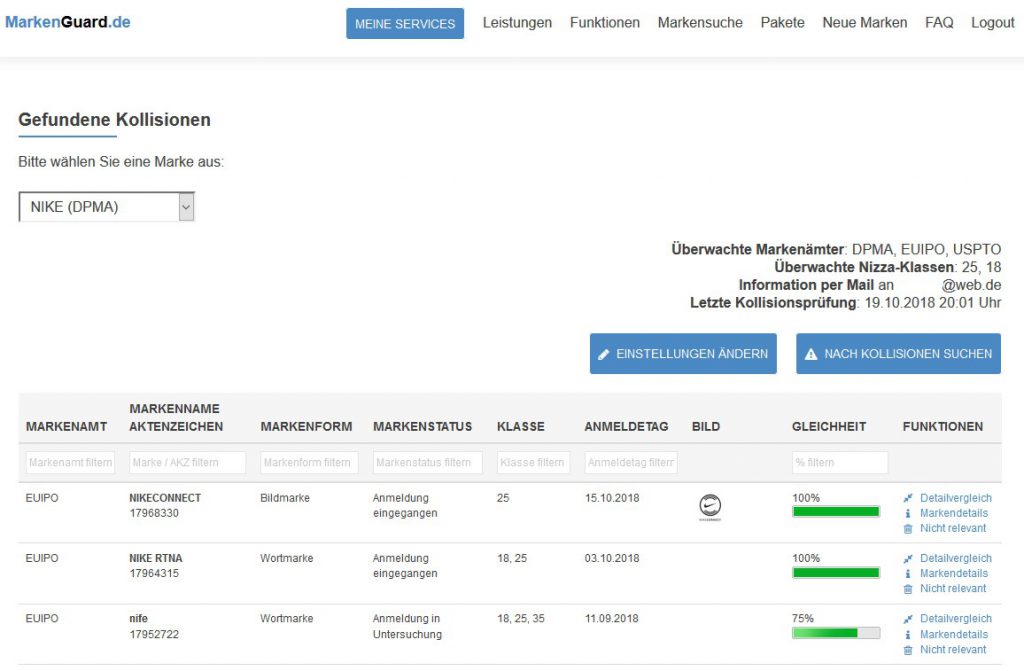Screen dimensions: 1024x671
Task: Focus the Marke / AKZ filter field
Action: coord(187,463)
